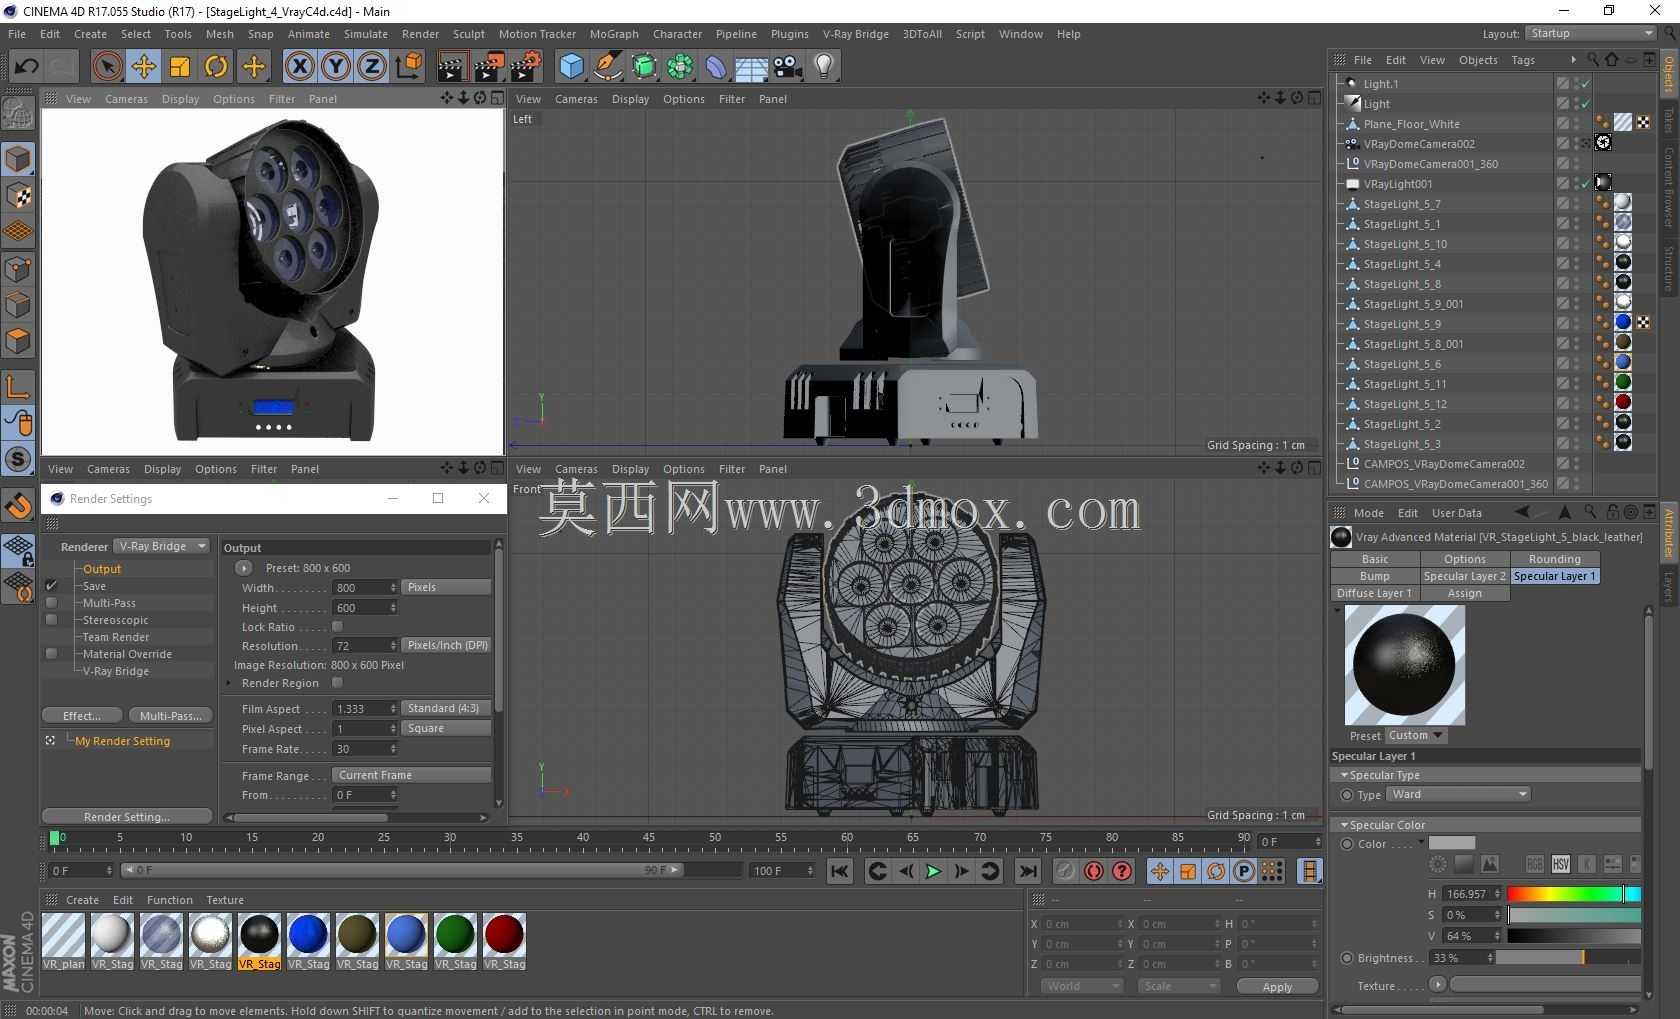
Task: Switch to the Diffuse Layer 1 tab
Action: pos(1374,594)
